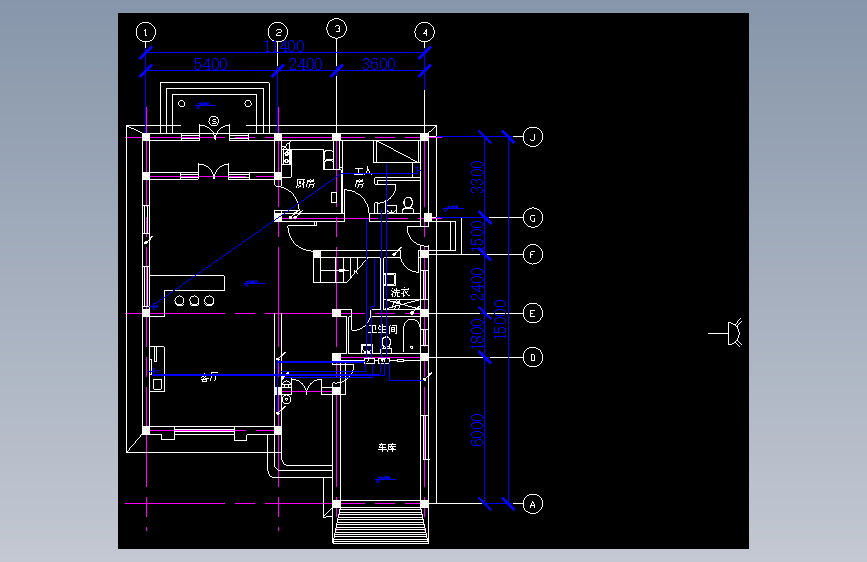867x562 pixels.
Task: Select the vertical 2400 dimension between F and E
Action: point(477,284)
